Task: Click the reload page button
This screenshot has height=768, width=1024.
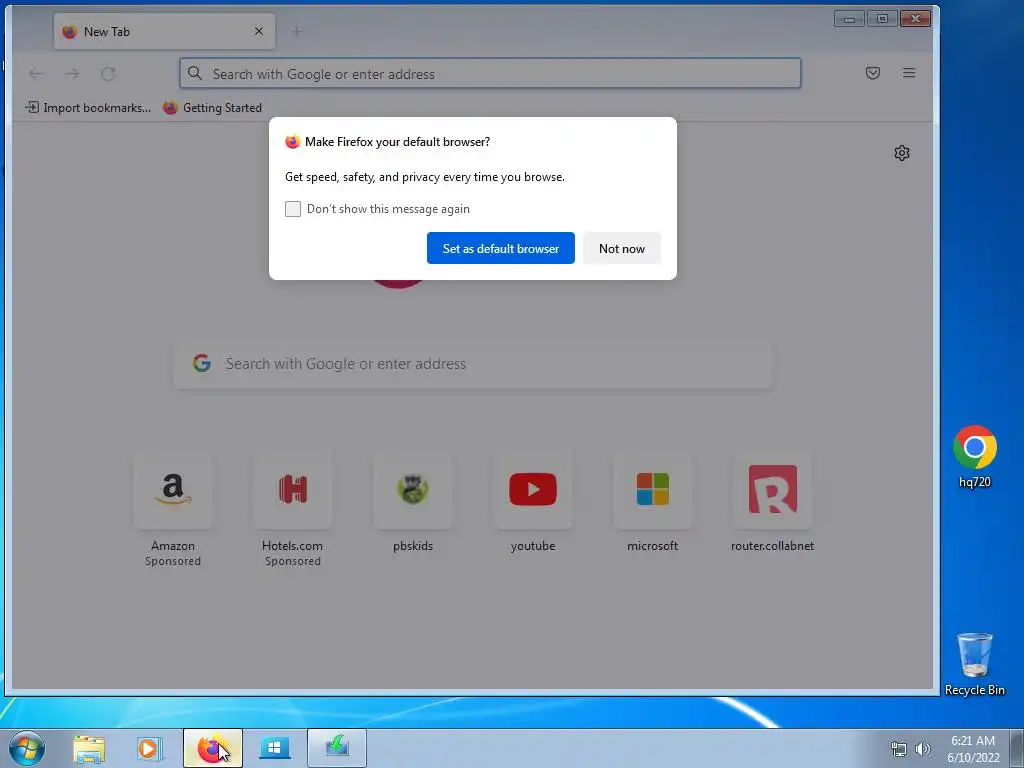Action: [108, 74]
